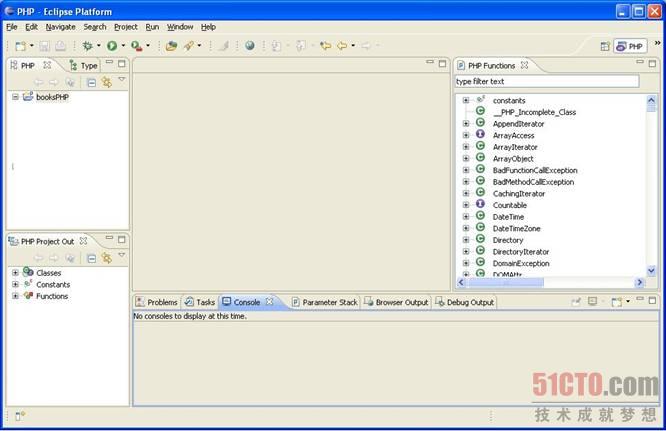Image resolution: width=666 pixels, height=431 pixels.
Task: Expand the ArrayIterator node
Action: tap(466, 147)
